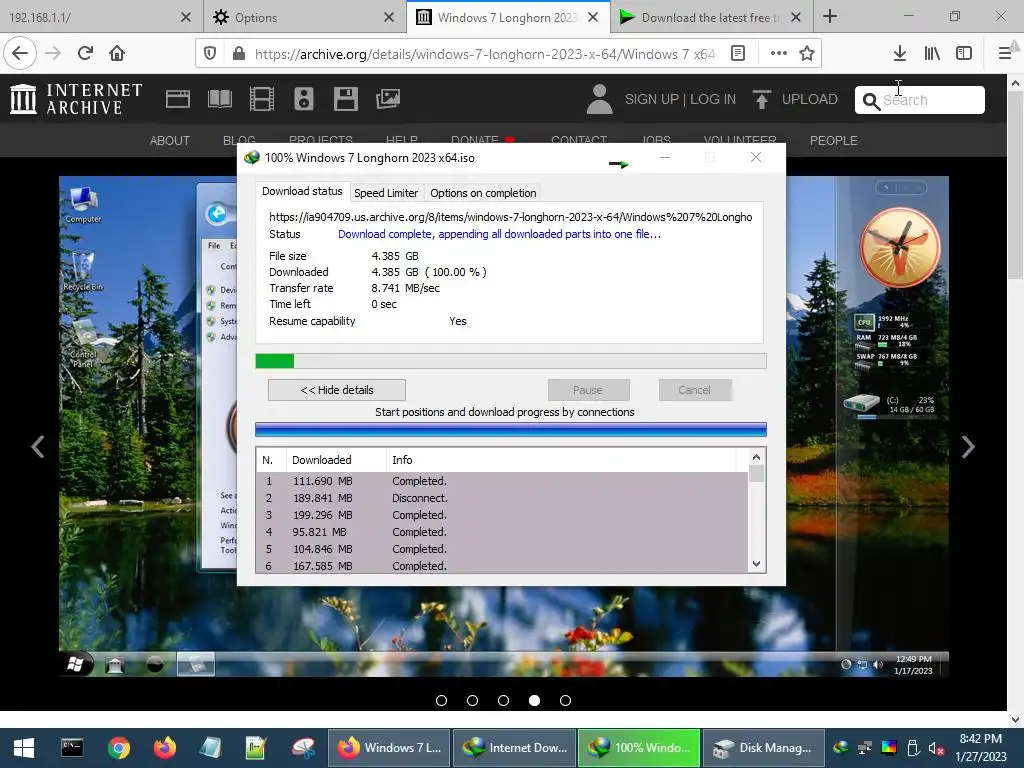Screen dimensions: 1024x768
Task: Click the Hide details button
Action: [337, 390]
